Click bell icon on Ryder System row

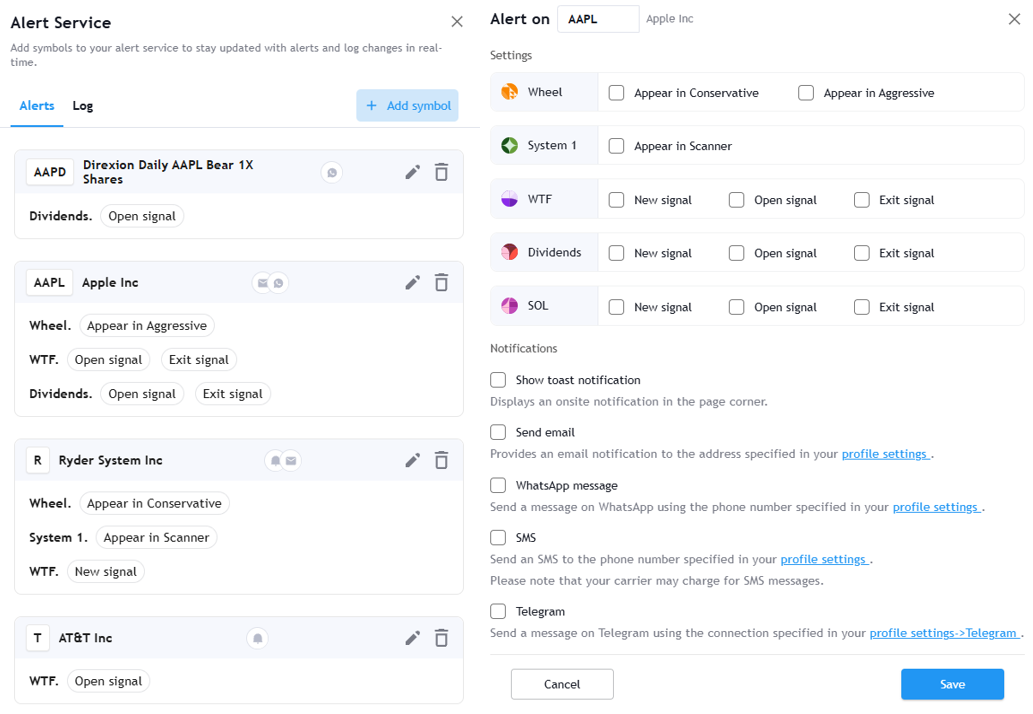275,460
